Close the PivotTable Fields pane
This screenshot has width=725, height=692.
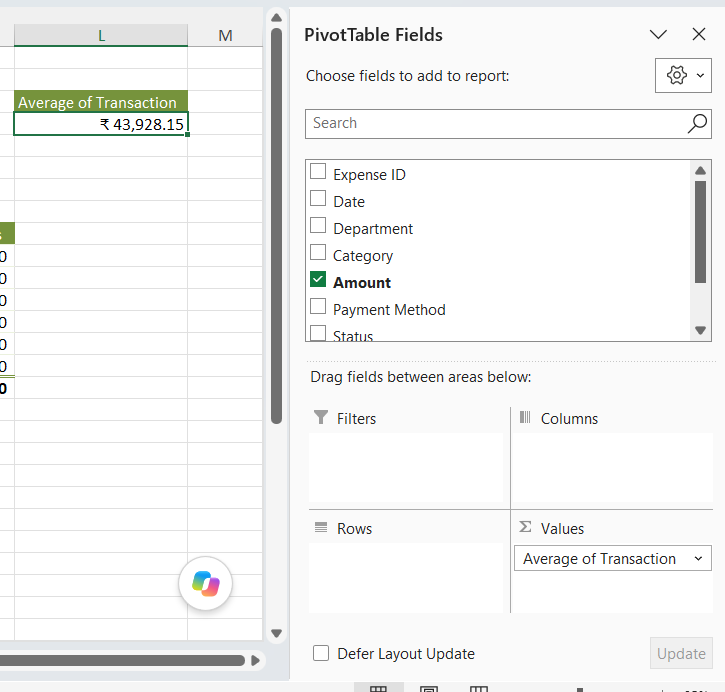coord(699,34)
